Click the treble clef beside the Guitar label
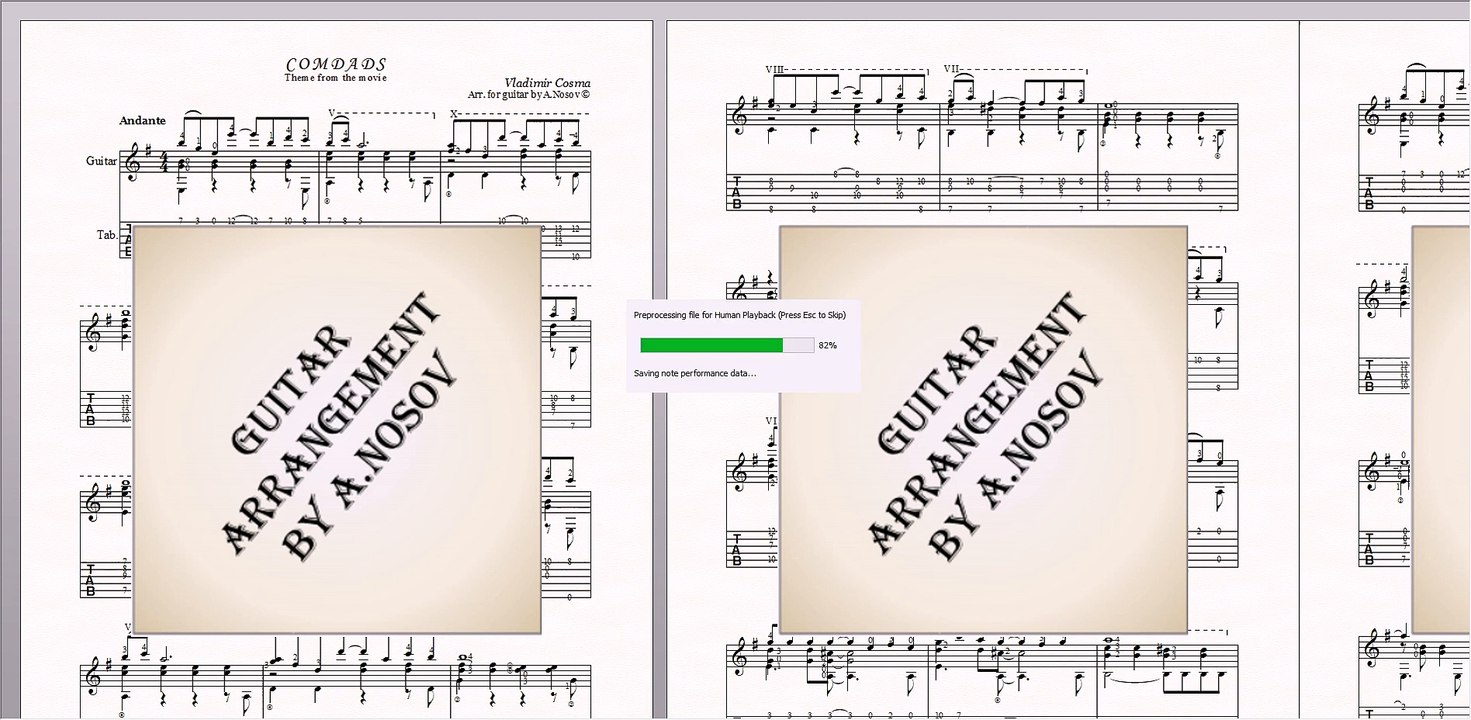The width and height of the screenshot is (1471, 720). (133, 163)
